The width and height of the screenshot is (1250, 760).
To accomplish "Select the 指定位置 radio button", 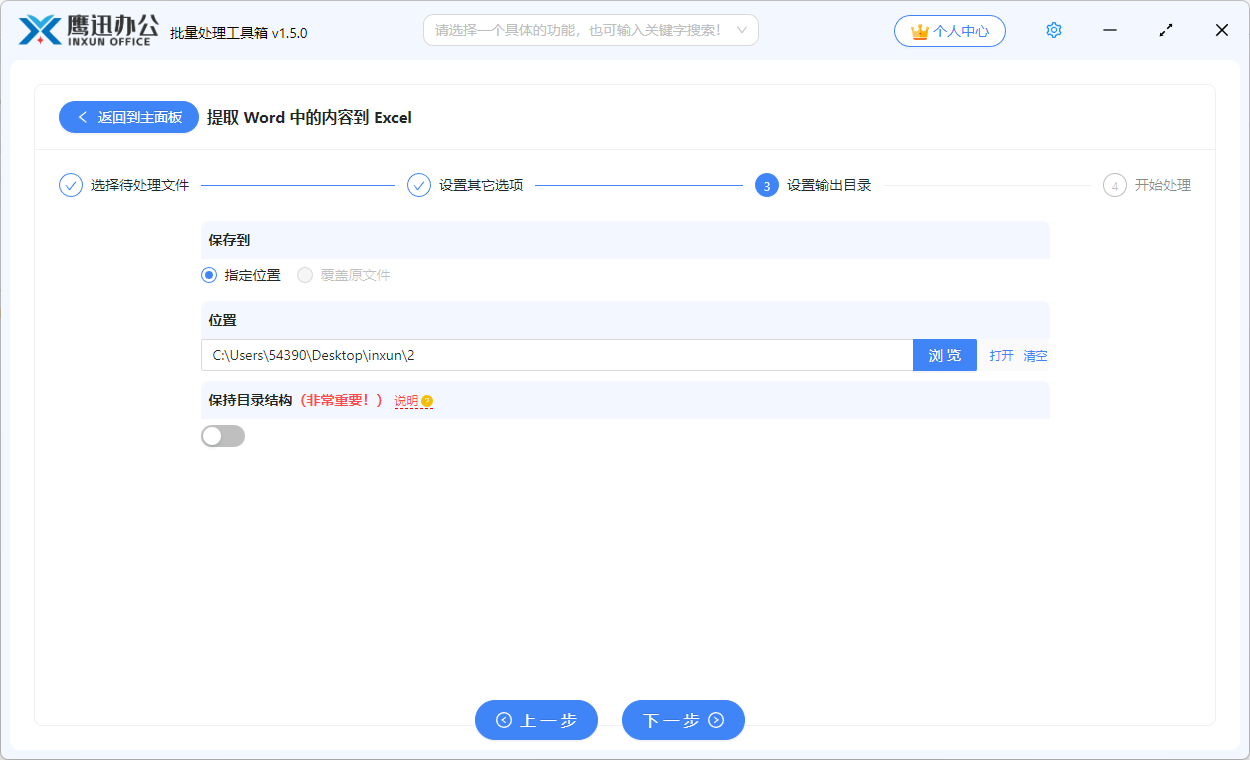I will (x=209, y=274).
